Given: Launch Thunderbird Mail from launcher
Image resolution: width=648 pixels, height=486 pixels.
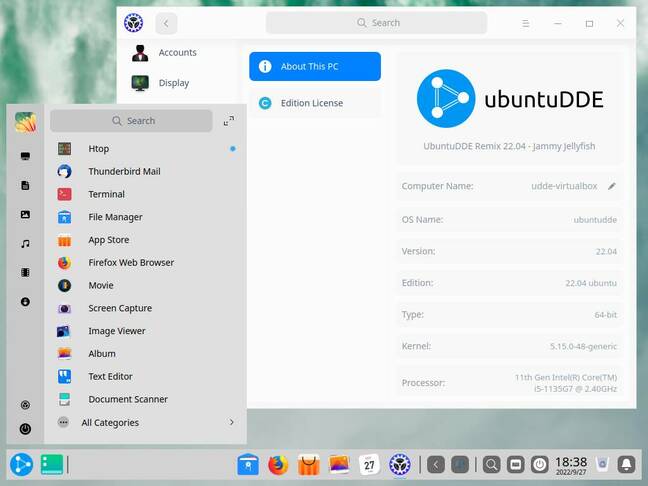Looking at the screenshot, I should [x=144, y=172].
